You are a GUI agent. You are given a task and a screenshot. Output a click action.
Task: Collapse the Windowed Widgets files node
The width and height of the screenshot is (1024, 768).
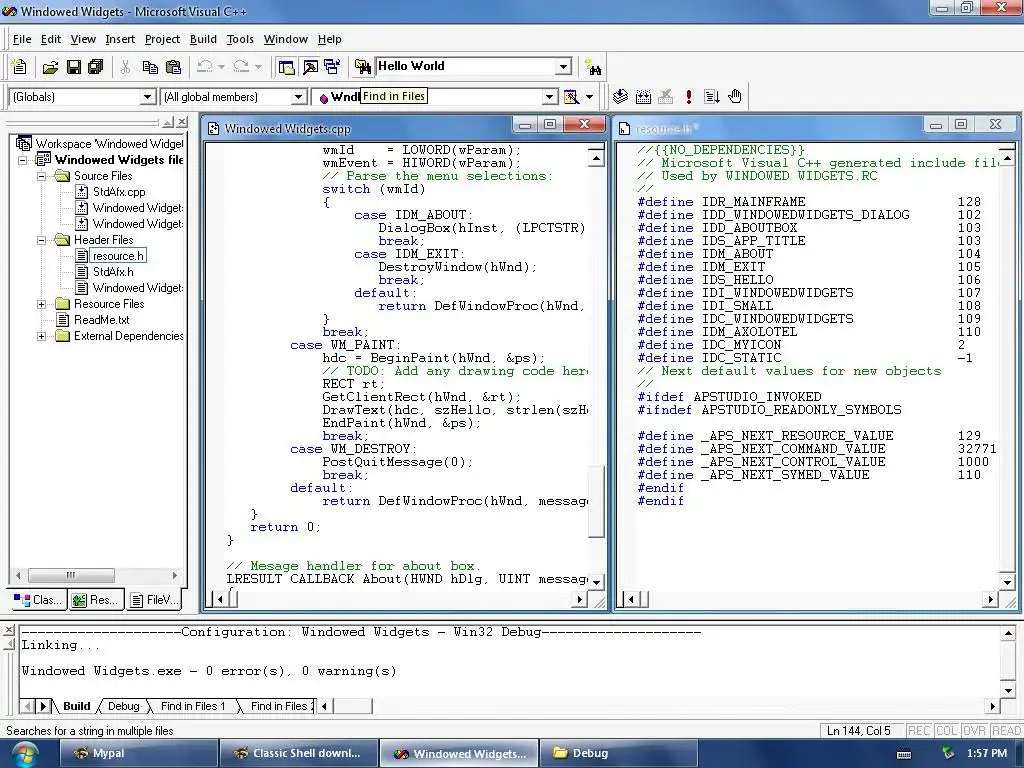click(22, 160)
